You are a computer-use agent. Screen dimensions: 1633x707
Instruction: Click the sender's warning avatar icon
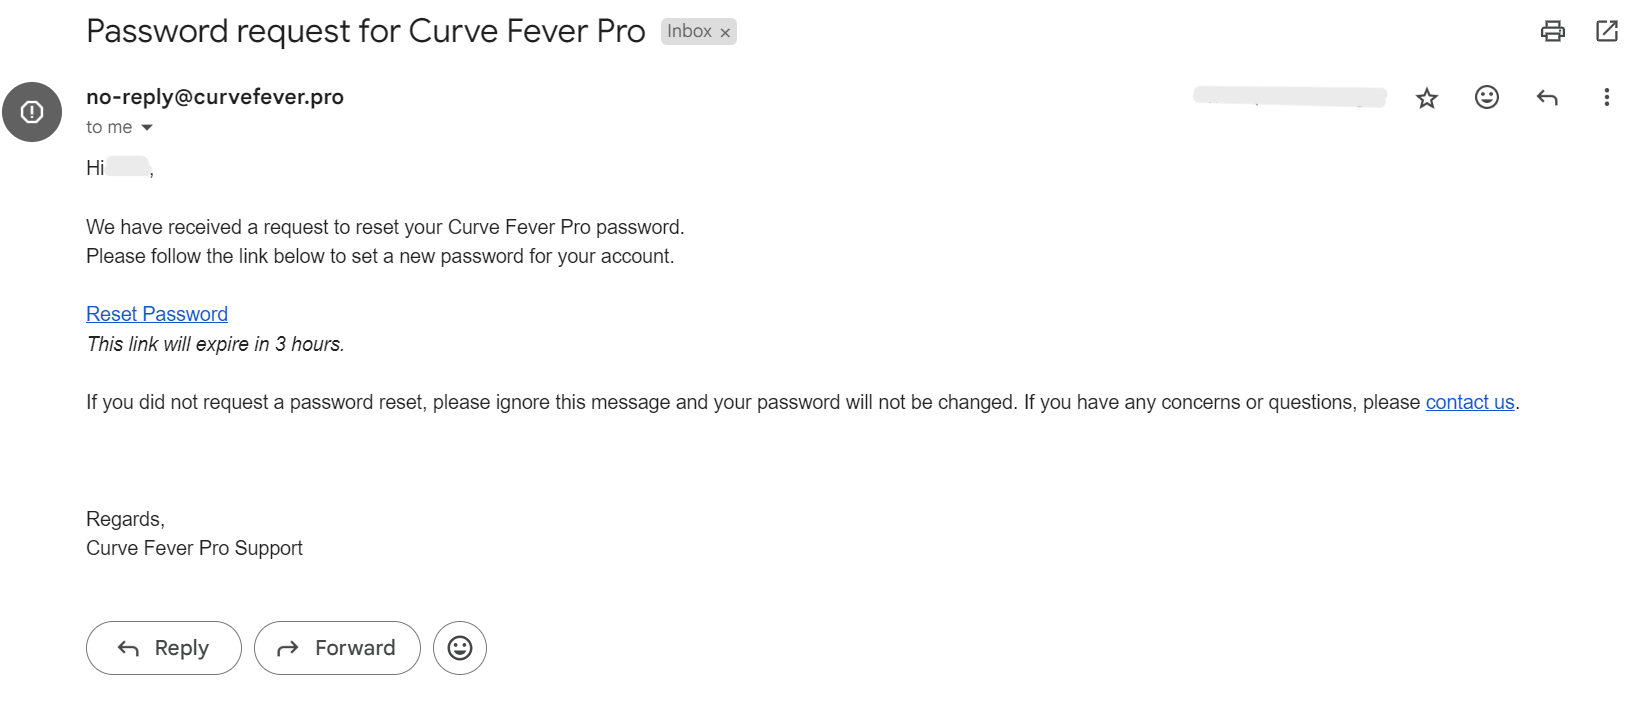[x=32, y=112]
